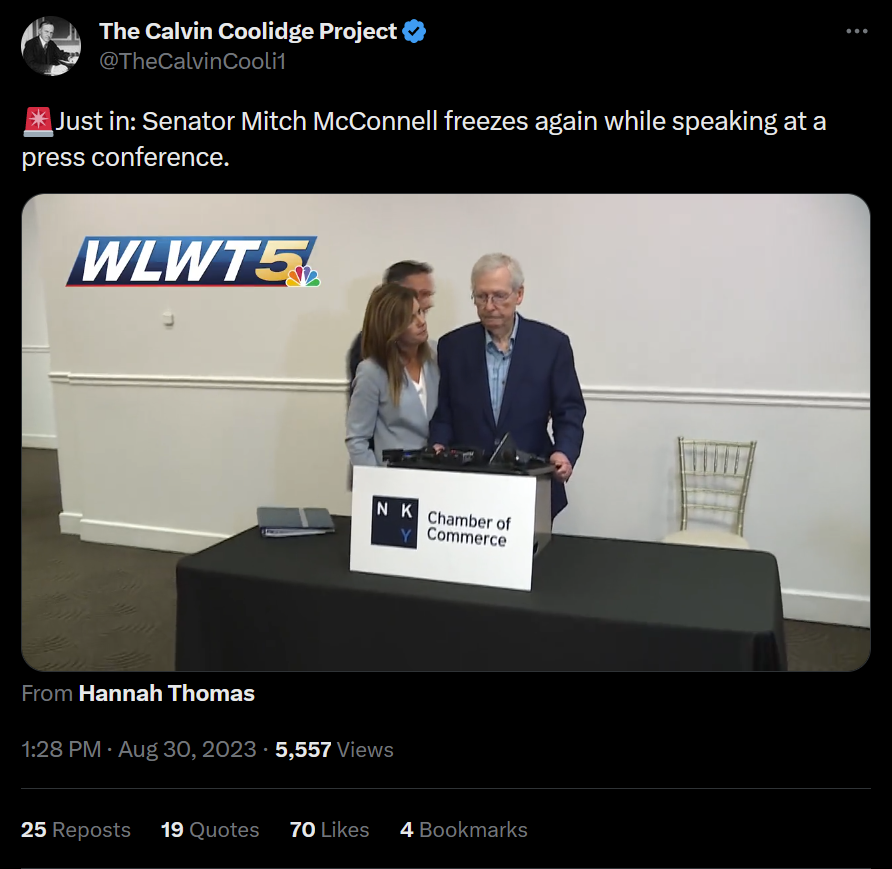This screenshot has width=892, height=869.
Task: Click the red siren emoji in the tweet
Action: [x=38, y=122]
